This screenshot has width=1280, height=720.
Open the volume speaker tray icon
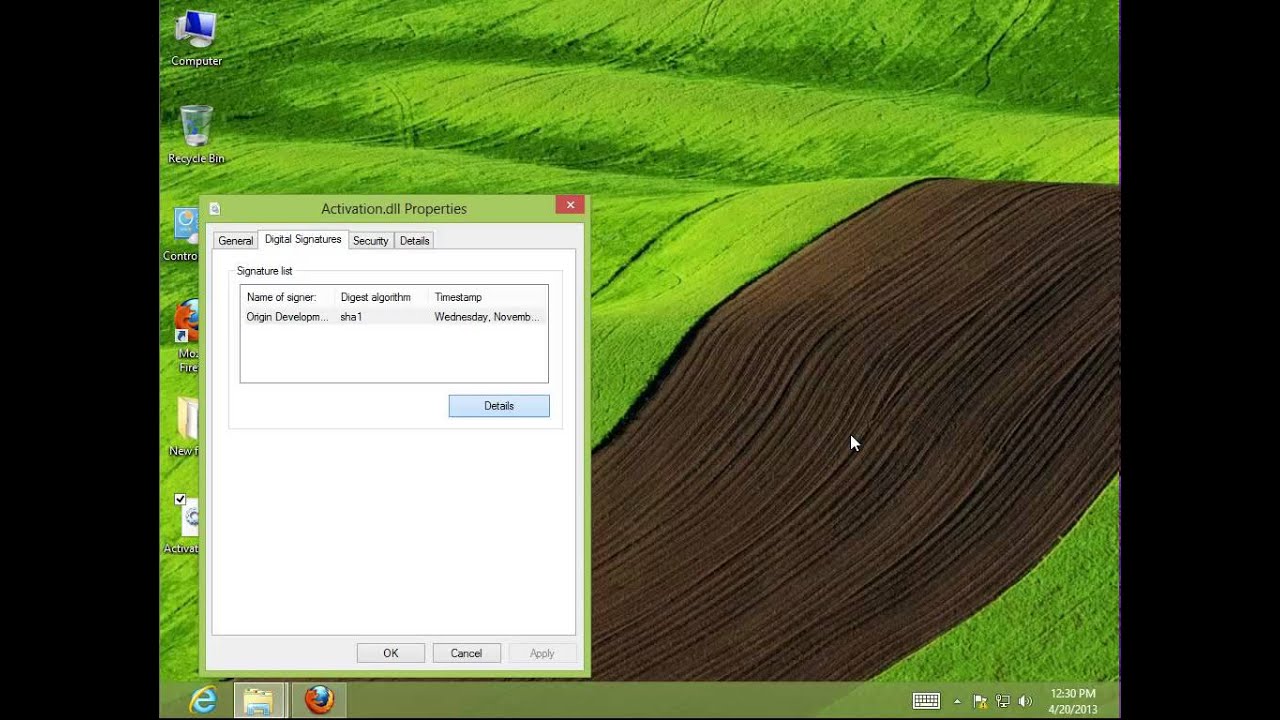pyautogui.click(x=1025, y=701)
